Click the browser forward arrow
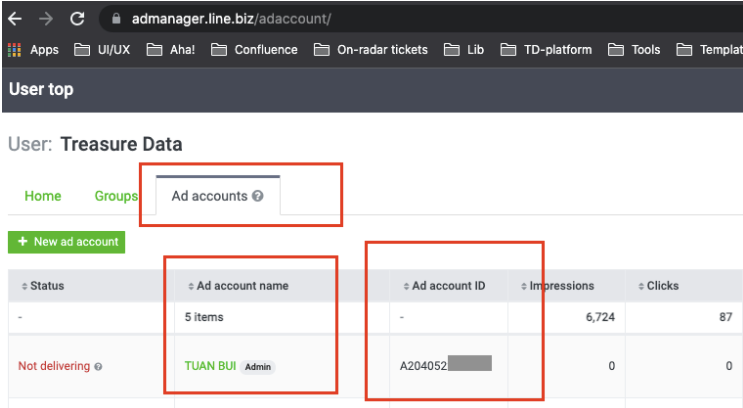 45,19
